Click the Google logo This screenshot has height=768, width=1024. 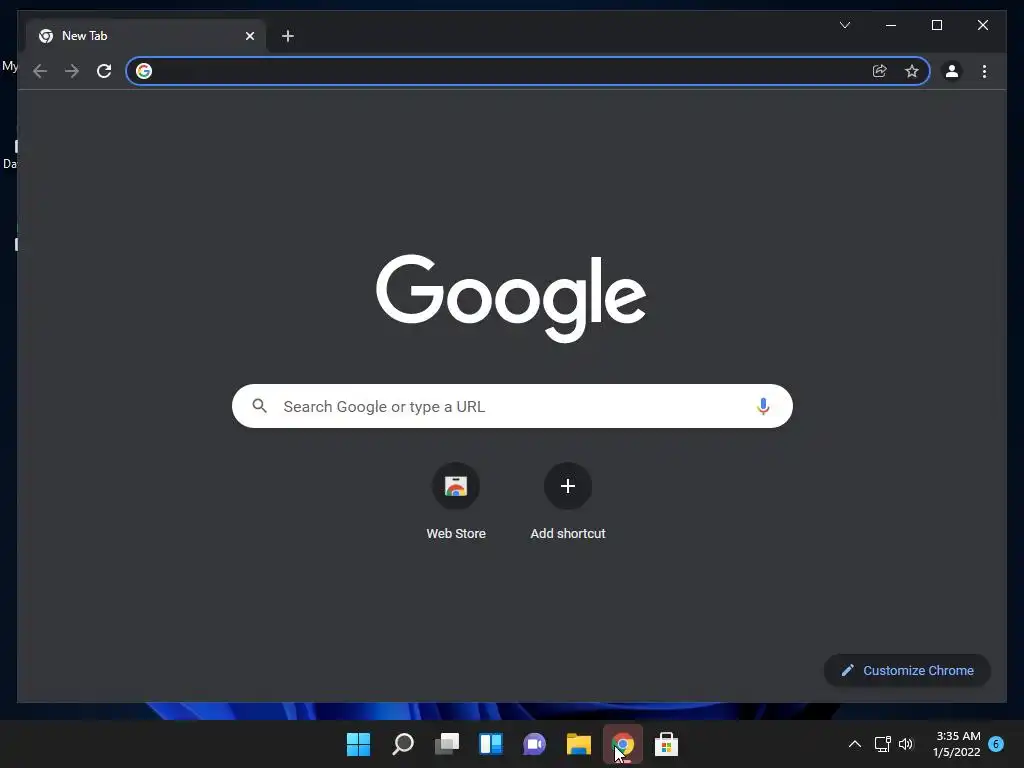pyautogui.click(x=511, y=298)
